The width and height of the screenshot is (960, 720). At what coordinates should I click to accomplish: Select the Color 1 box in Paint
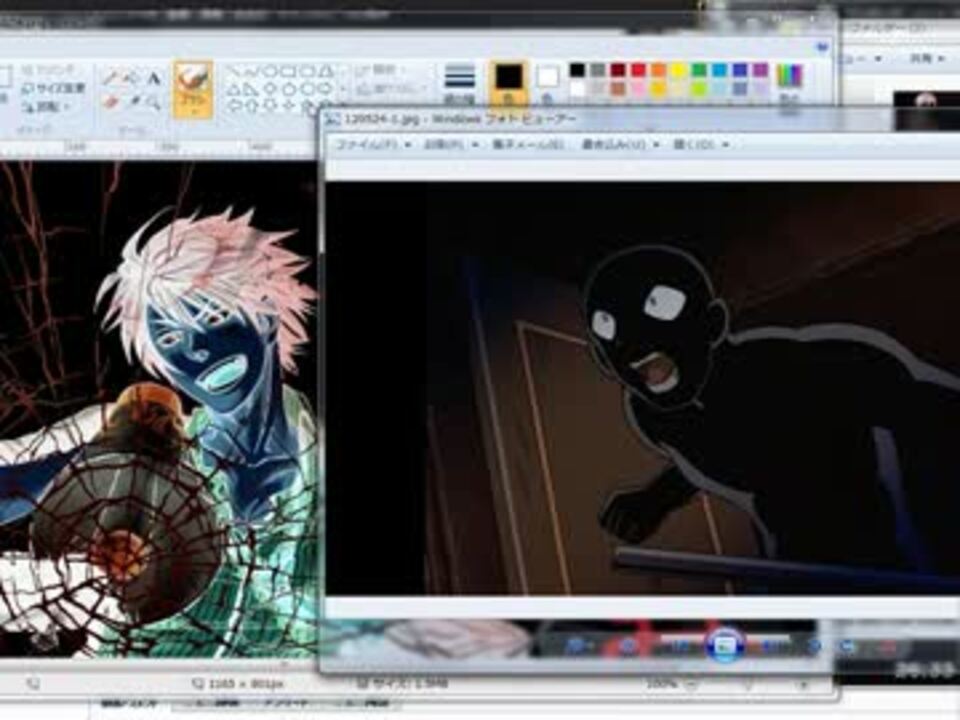508,83
